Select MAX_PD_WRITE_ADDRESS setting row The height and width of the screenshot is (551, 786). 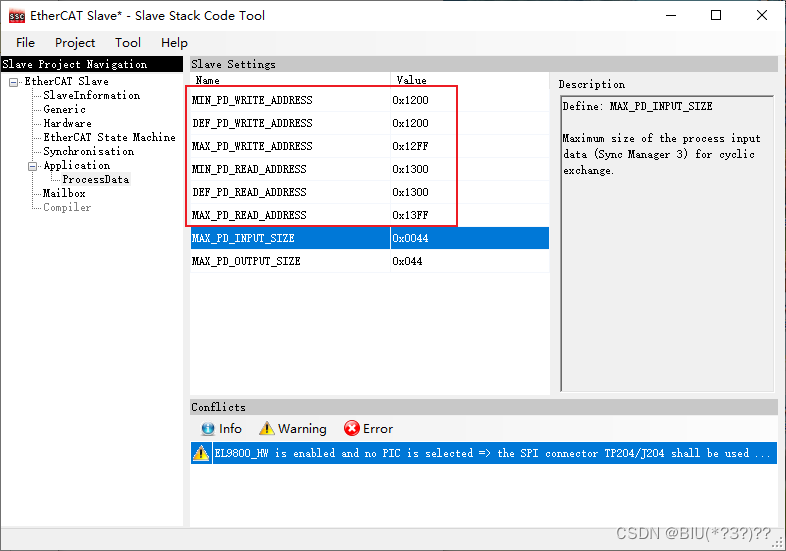(x=369, y=146)
